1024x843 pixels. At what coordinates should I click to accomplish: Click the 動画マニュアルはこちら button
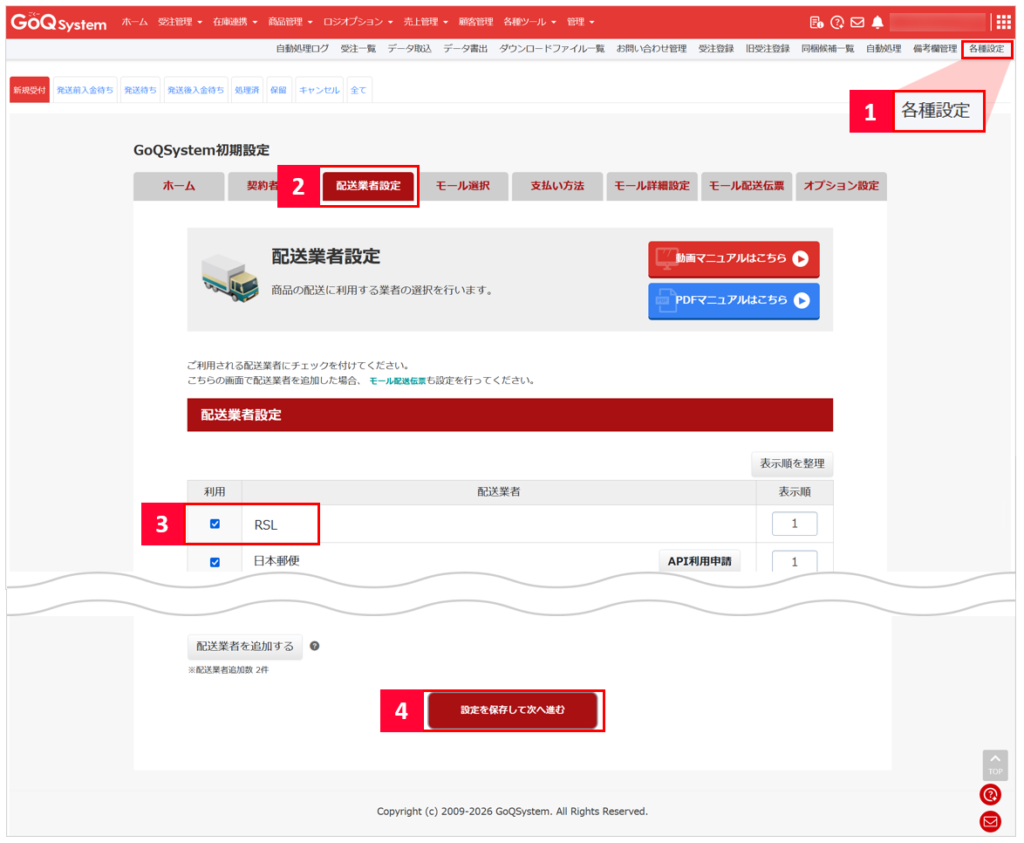point(734,259)
